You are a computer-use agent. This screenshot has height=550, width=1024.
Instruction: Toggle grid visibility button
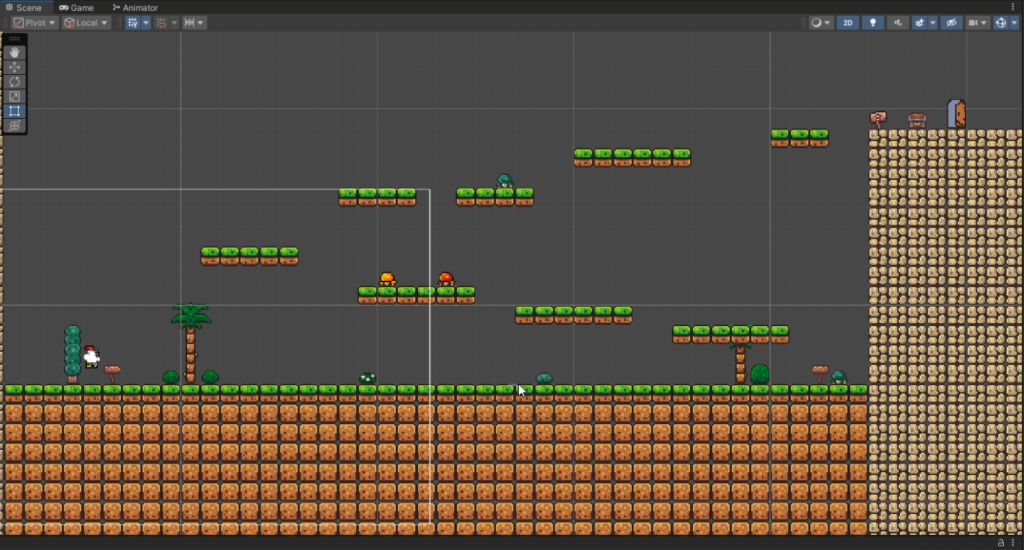pyautogui.click(x=133, y=22)
